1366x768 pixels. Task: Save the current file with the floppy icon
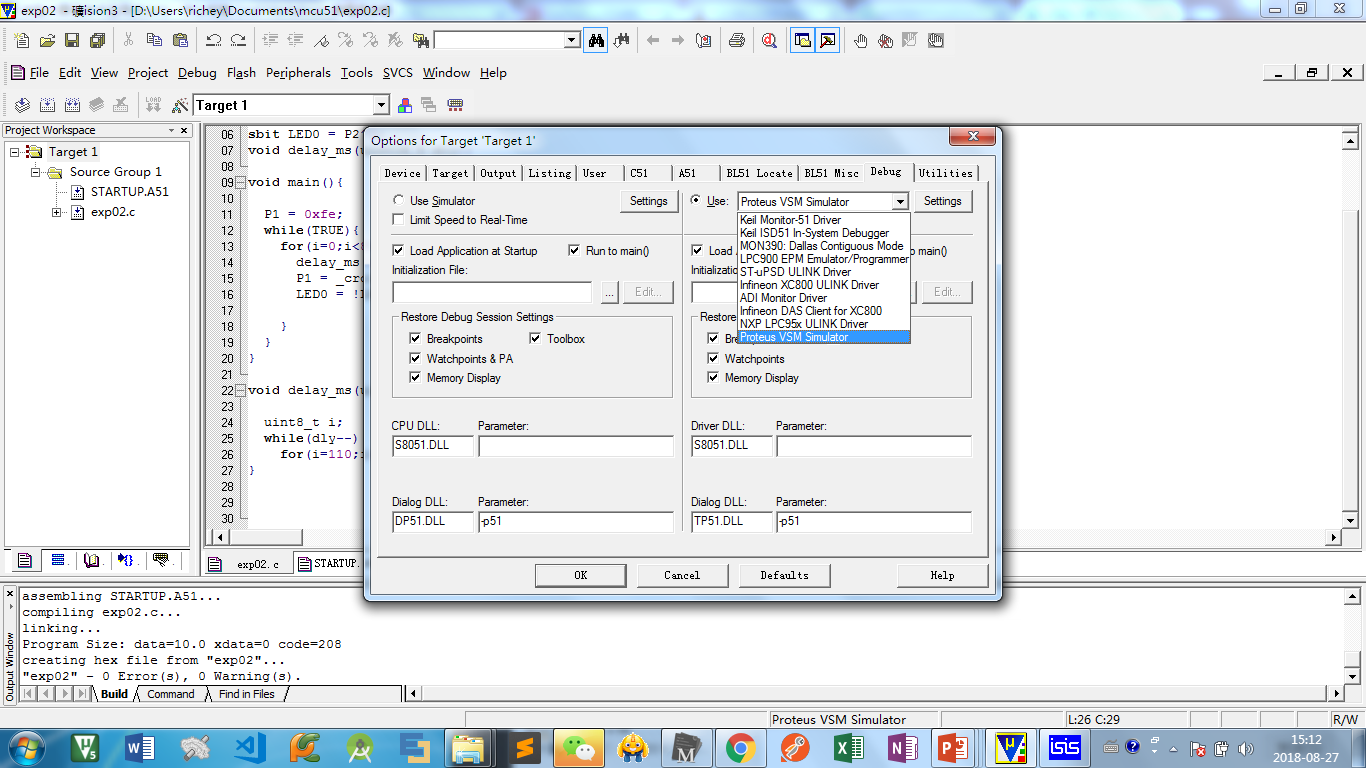(72, 41)
